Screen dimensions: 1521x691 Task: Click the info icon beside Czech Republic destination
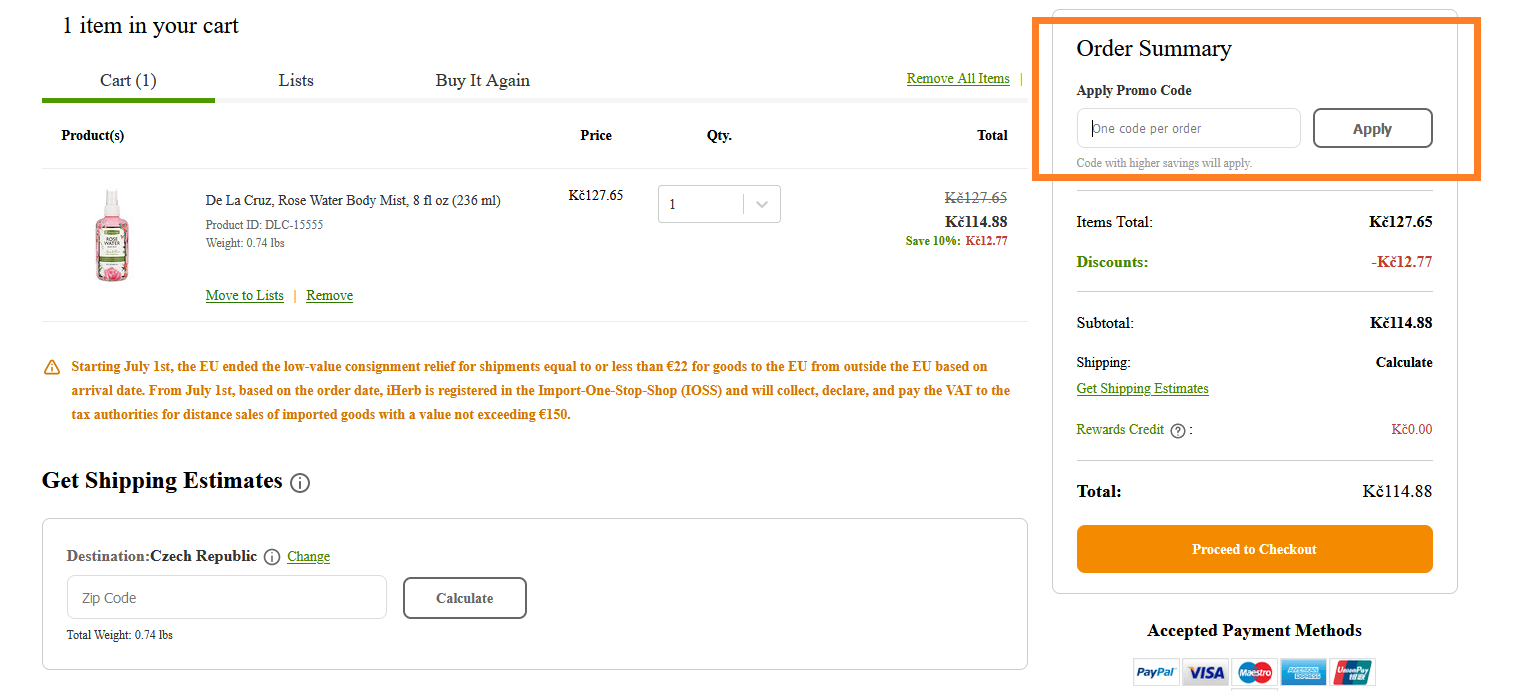click(272, 557)
